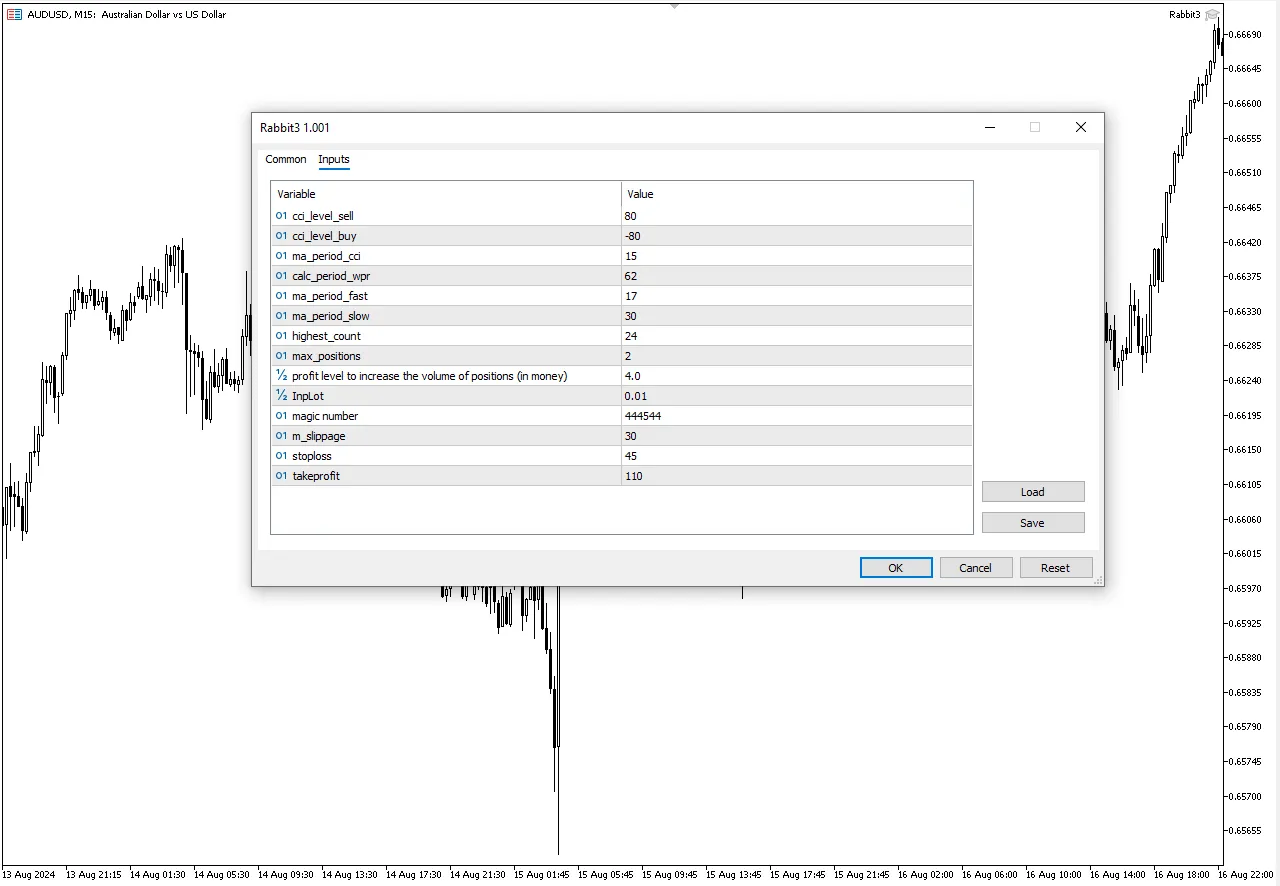Click the double type icon beside InpLot

[x=281, y=396]
